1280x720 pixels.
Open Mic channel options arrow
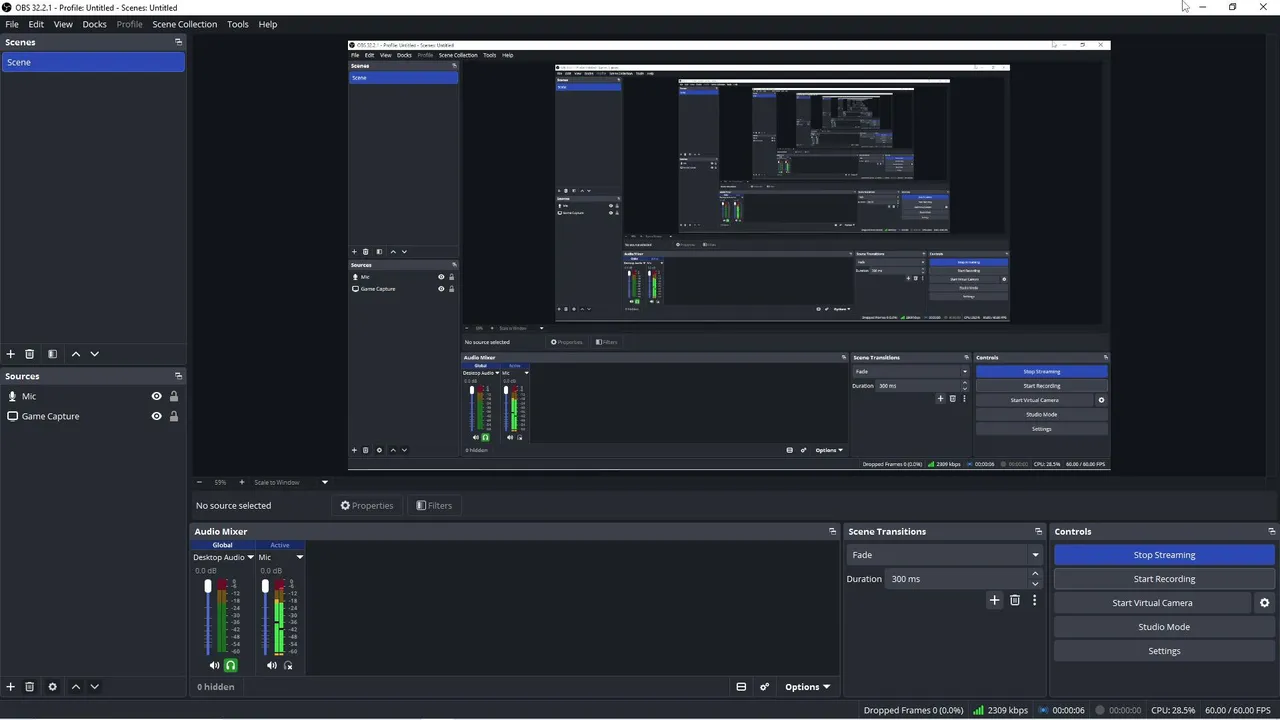(299, 557)
